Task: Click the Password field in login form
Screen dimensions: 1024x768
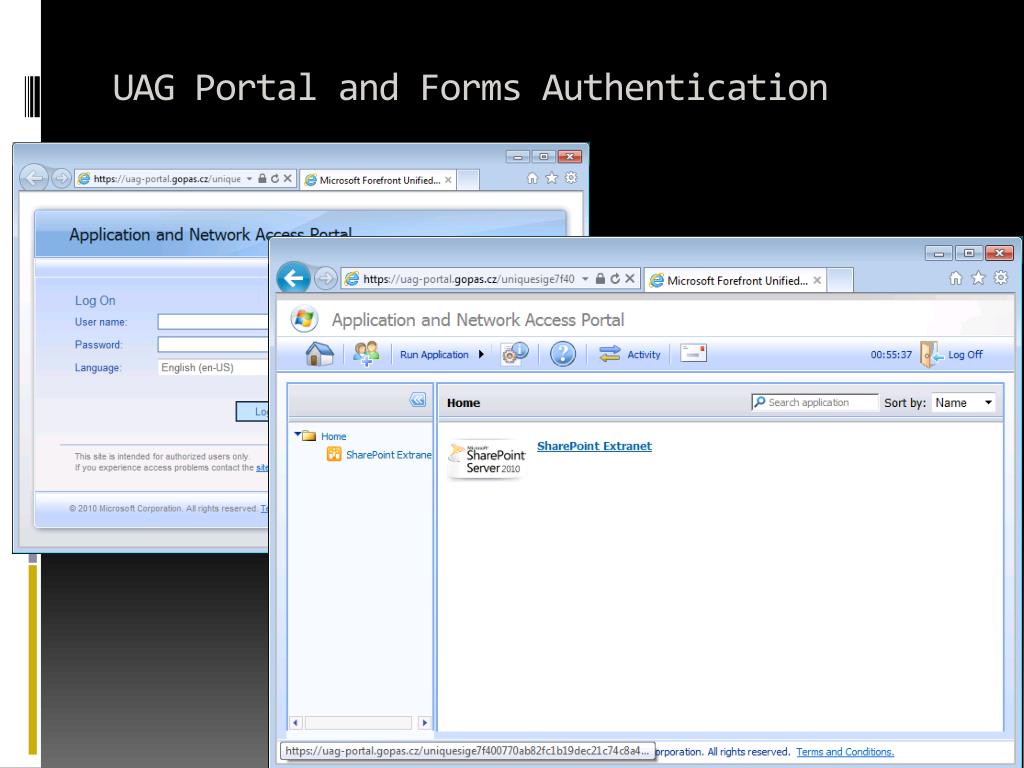Action: pyautogui.click(x=213, y=344)
